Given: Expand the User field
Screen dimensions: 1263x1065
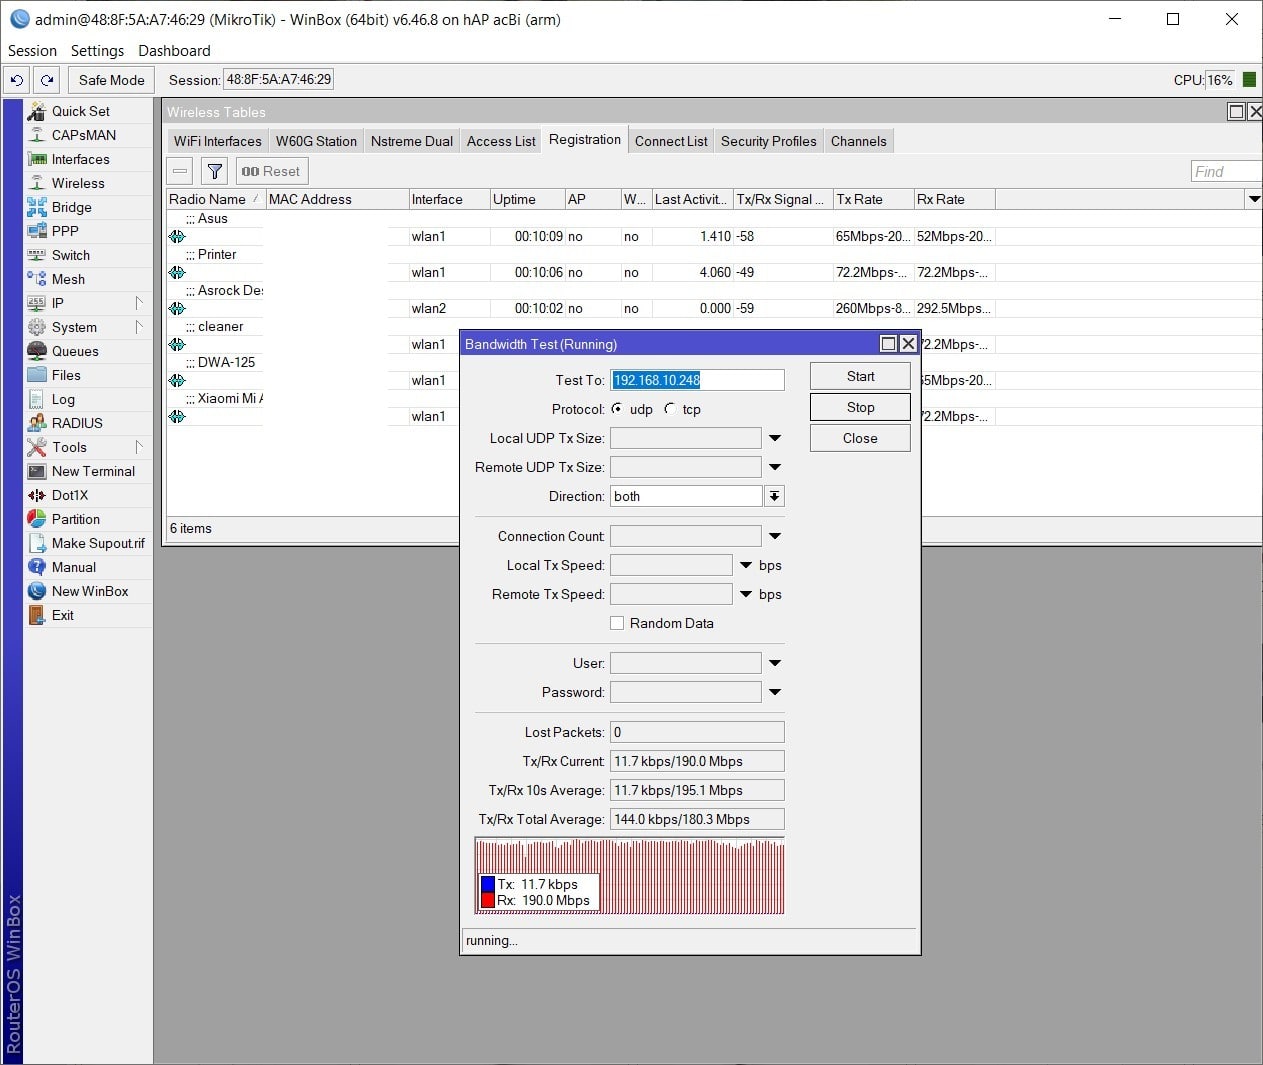Looking at the screenshot, I should (775, 663).
